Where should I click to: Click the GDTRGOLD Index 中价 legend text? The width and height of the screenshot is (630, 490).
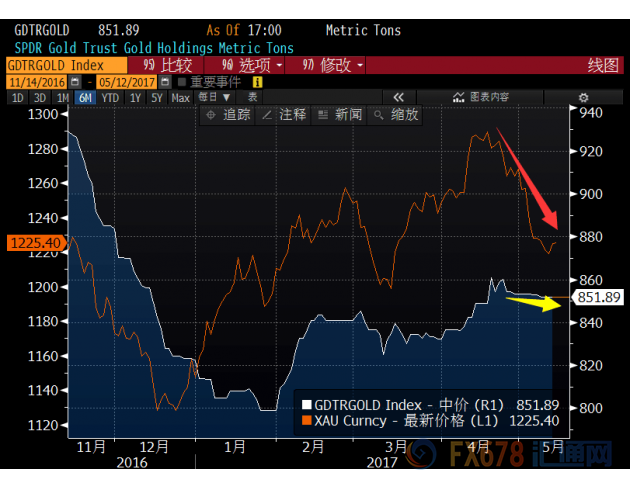(409, 404)
